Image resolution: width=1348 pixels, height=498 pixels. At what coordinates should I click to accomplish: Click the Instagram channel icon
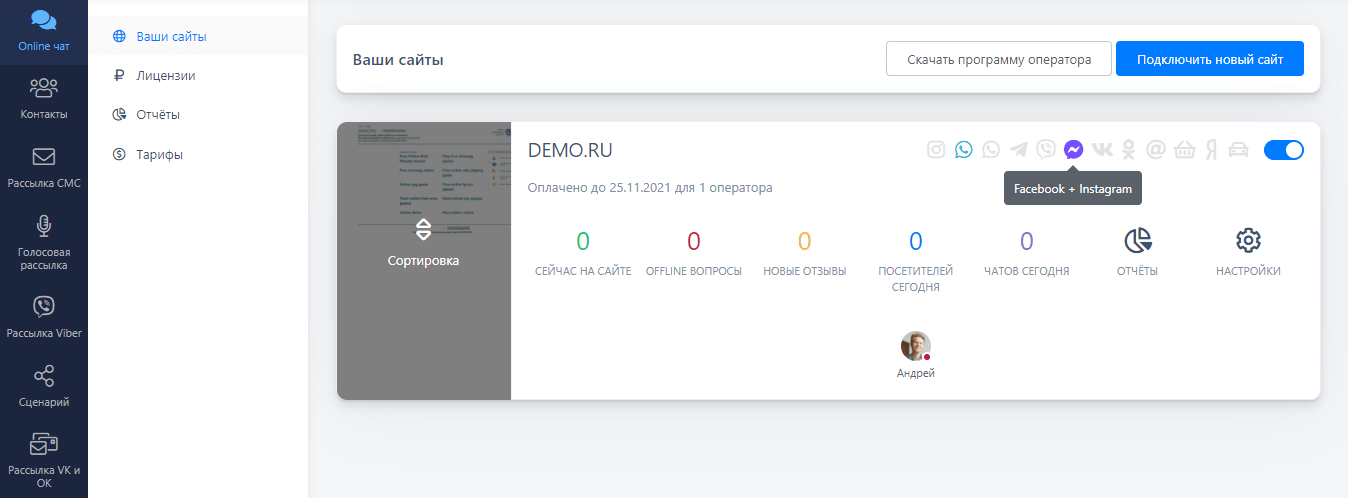[936, 150]
